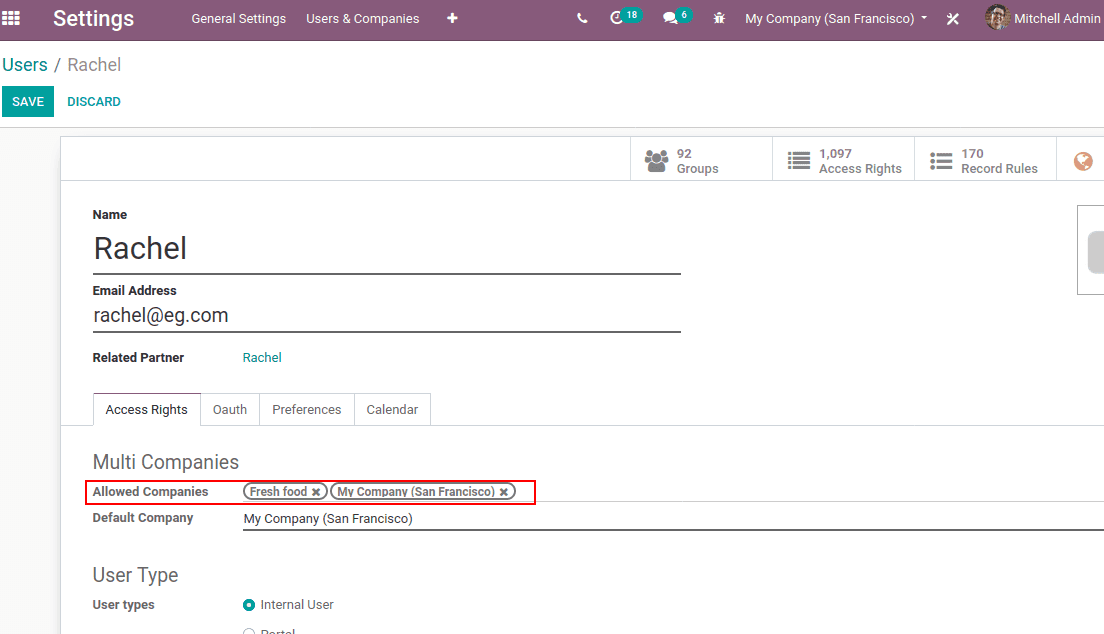Image resolution: width=1104 pixels, height=634 pixels.
Task: Click the Access Rights list icon
Action: click(x=798, y=161)
